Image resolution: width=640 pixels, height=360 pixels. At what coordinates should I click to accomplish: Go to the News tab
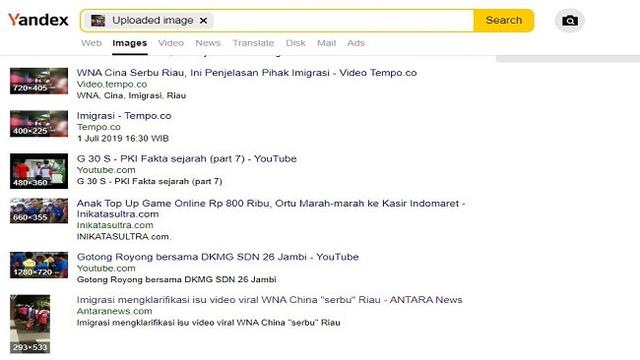pos(208,43)
